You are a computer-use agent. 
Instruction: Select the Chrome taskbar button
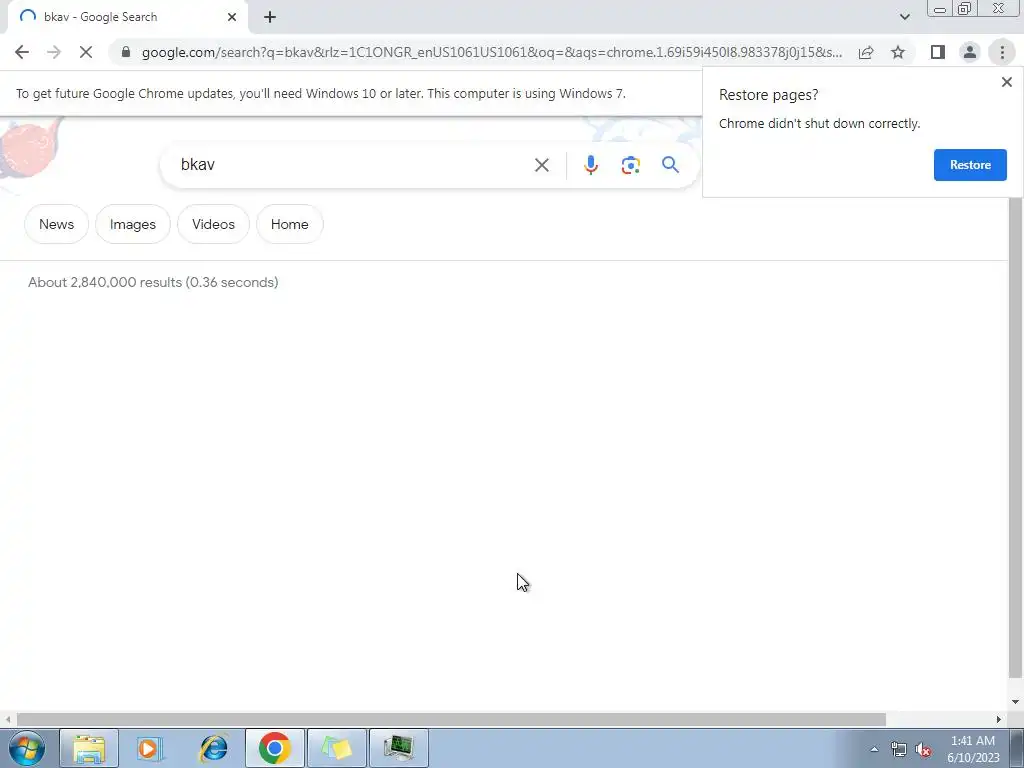click(274, 748)
